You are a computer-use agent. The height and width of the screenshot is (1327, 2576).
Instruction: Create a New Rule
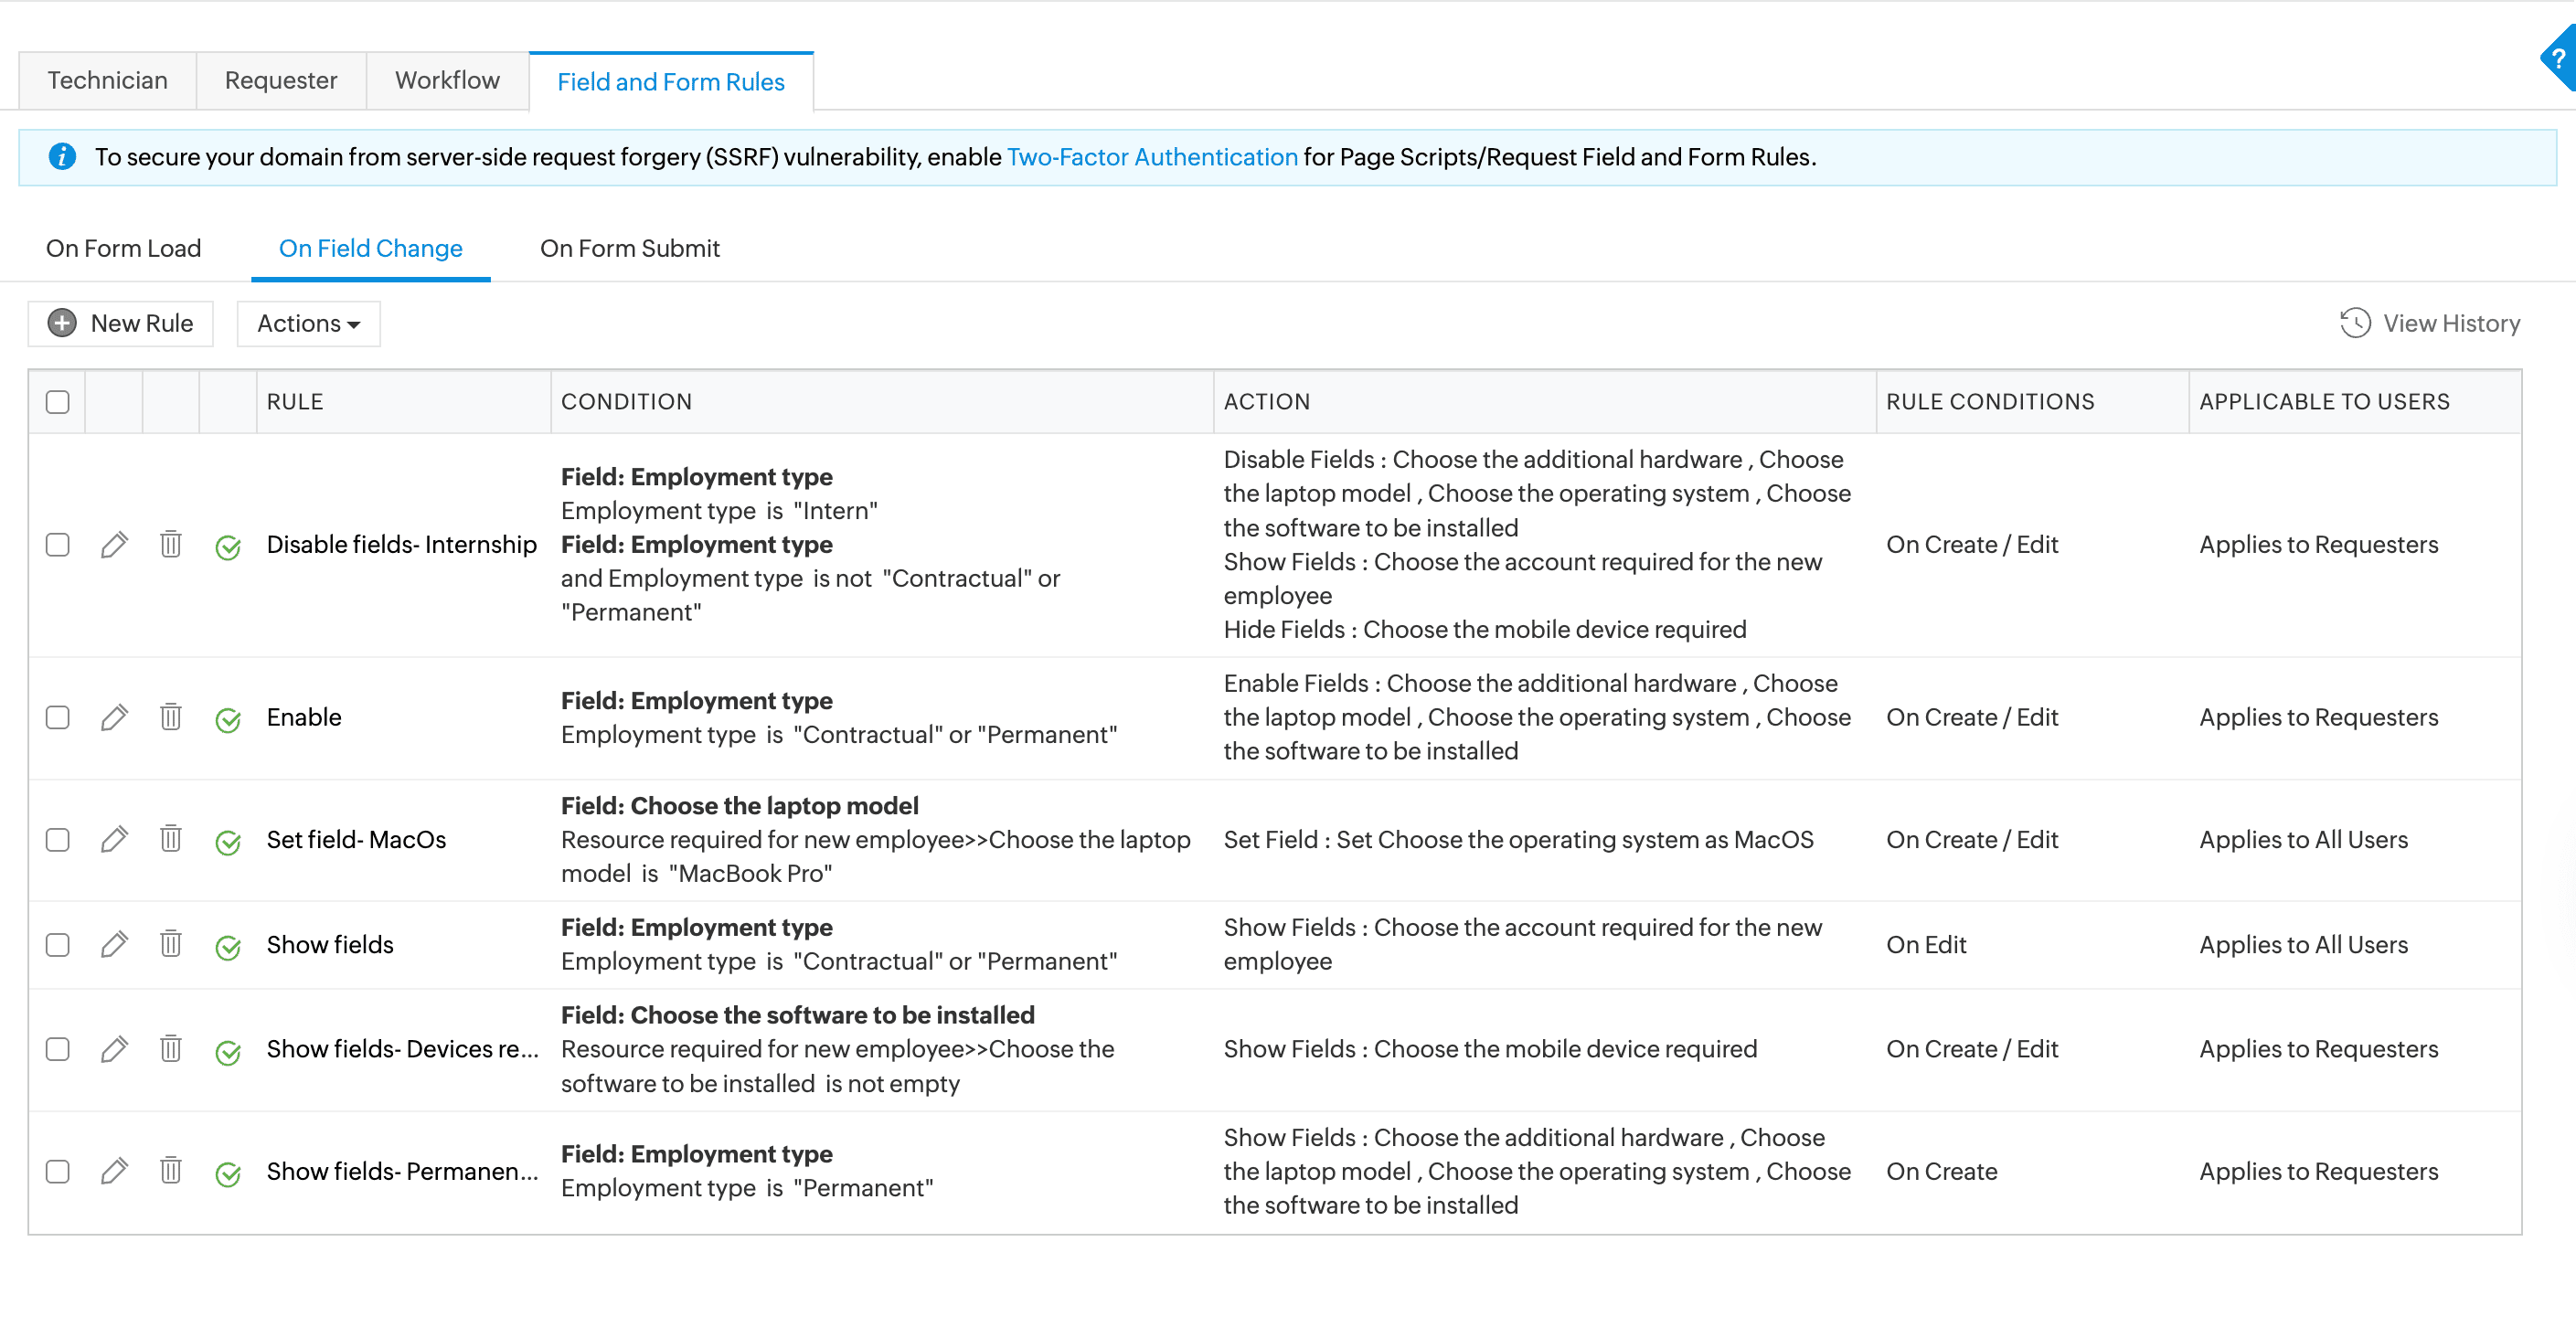[x=121, y=324]
